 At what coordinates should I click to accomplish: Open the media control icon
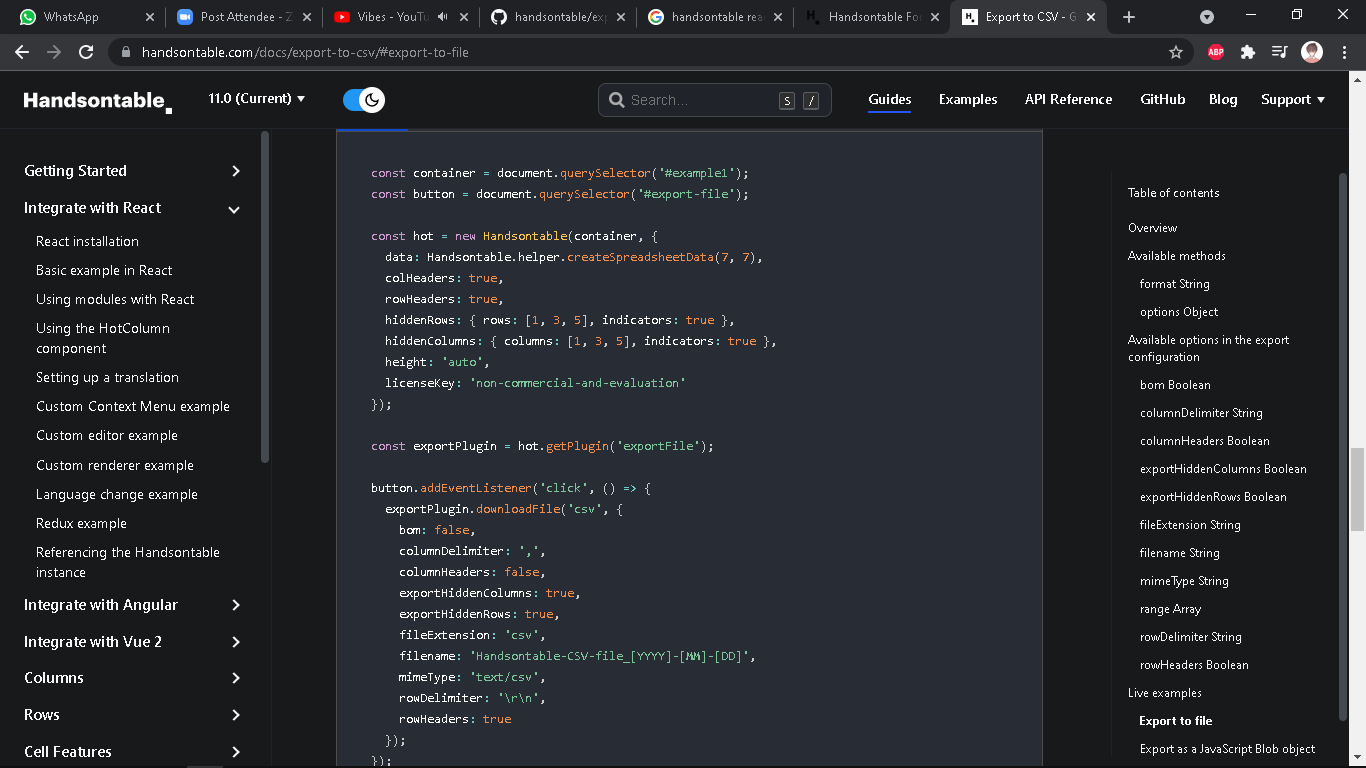(1280, 52)
